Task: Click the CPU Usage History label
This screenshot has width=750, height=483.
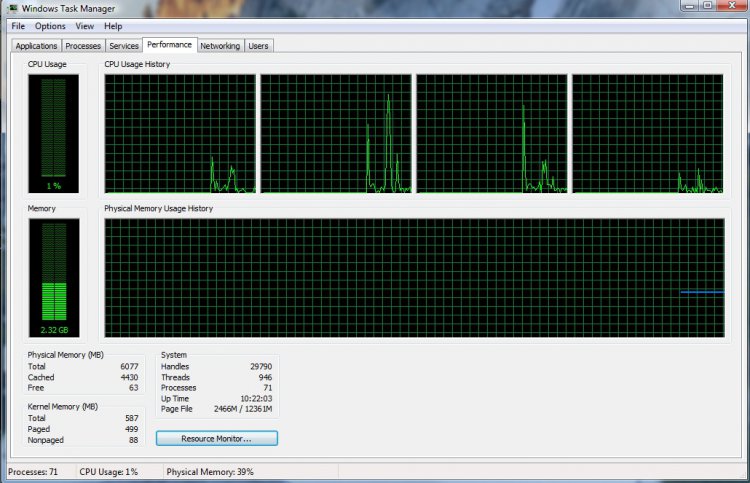Action: click(x=137, y=64)
